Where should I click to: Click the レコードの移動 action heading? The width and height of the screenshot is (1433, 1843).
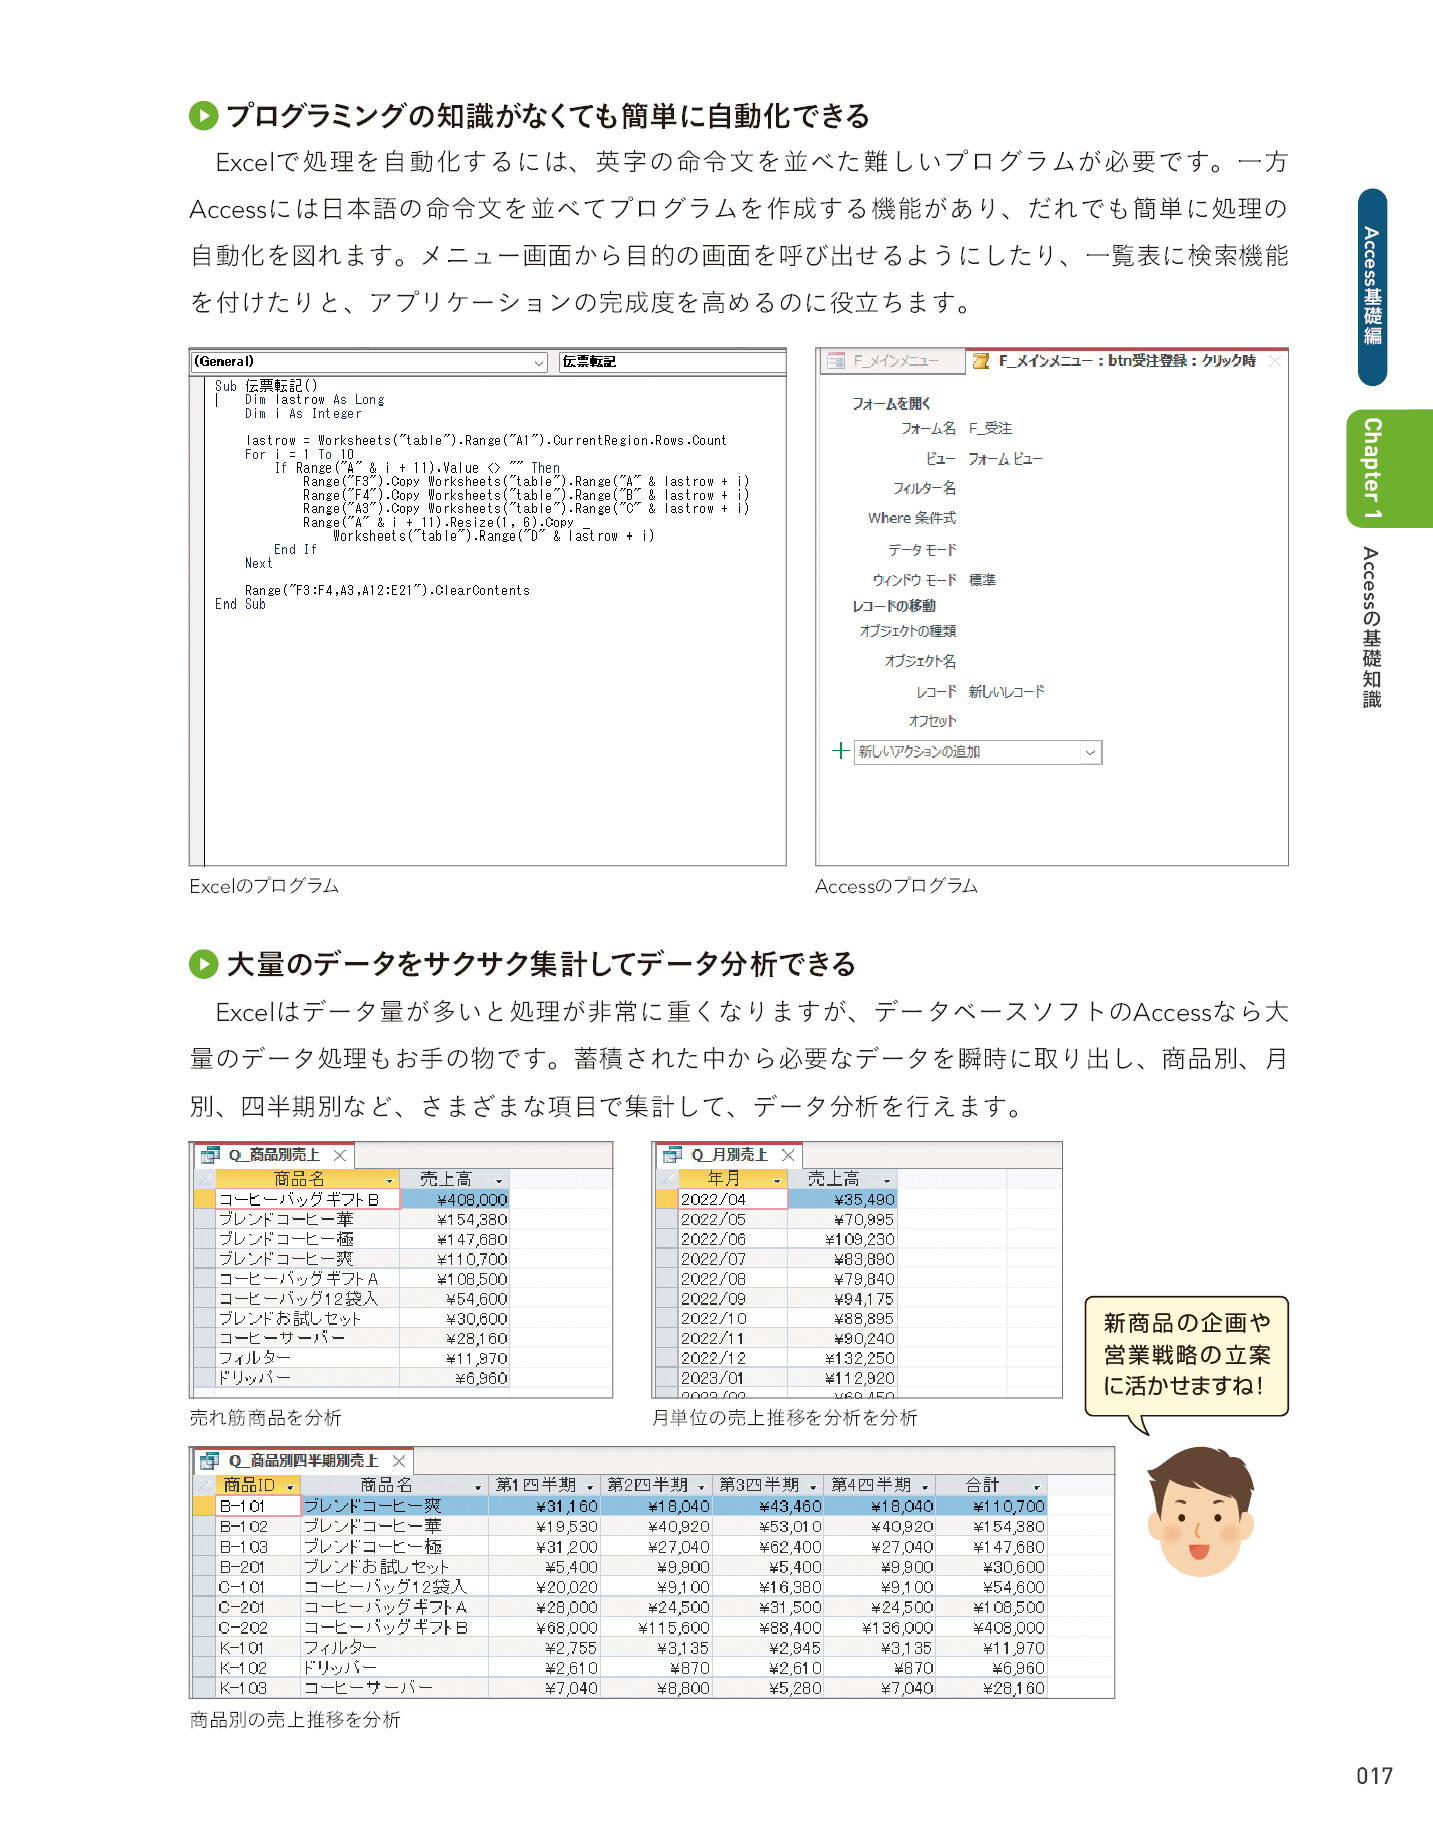click(x=893, y=606)
